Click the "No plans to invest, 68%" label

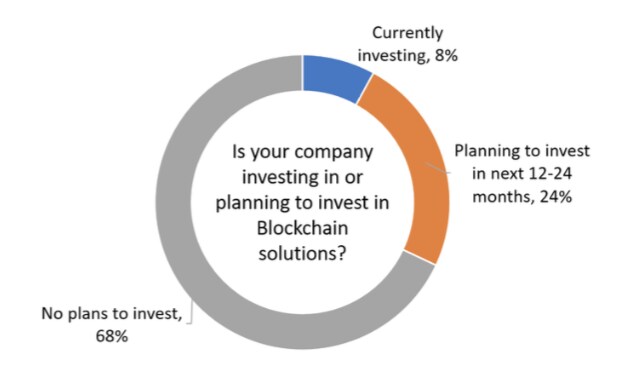point(112,324)
